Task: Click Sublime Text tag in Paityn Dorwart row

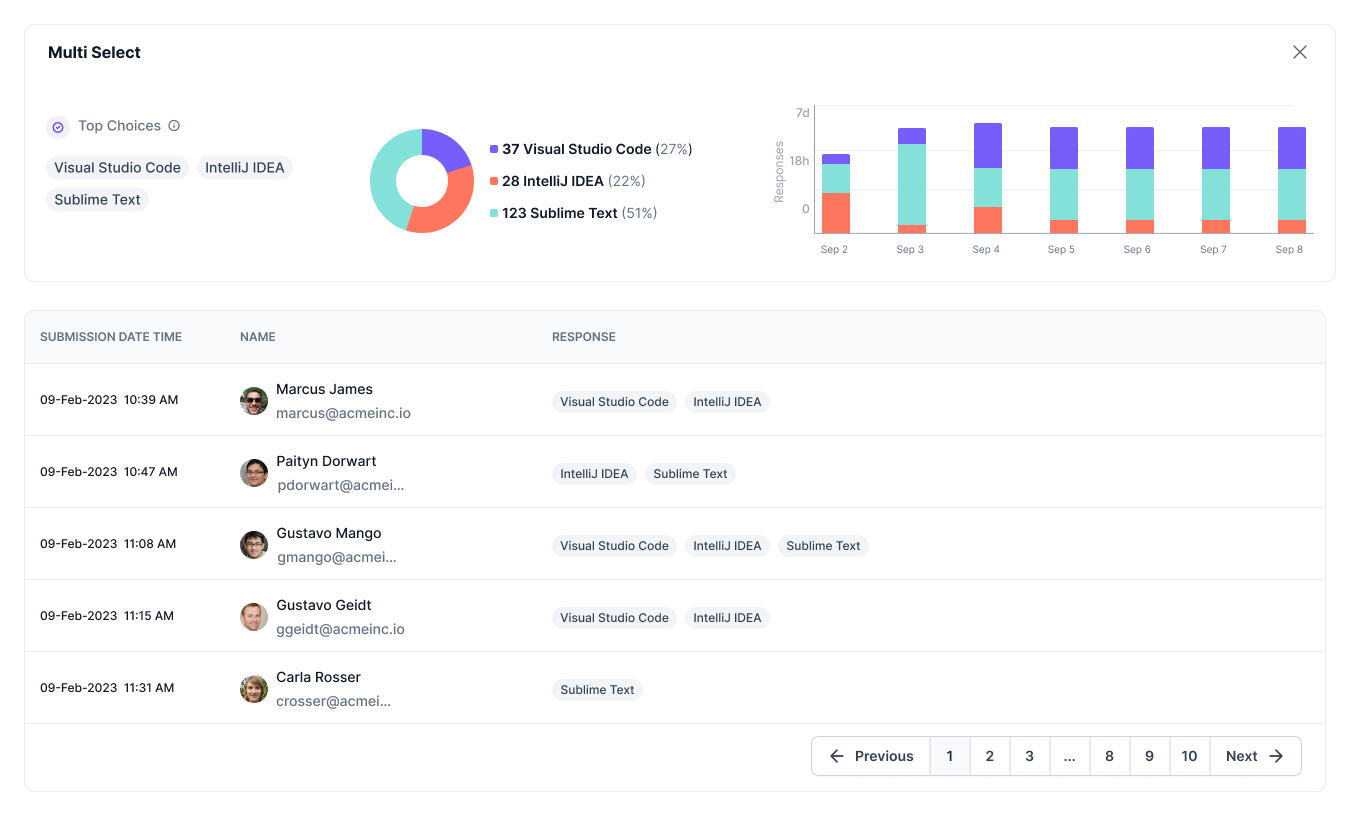Action: coord(690,474)
